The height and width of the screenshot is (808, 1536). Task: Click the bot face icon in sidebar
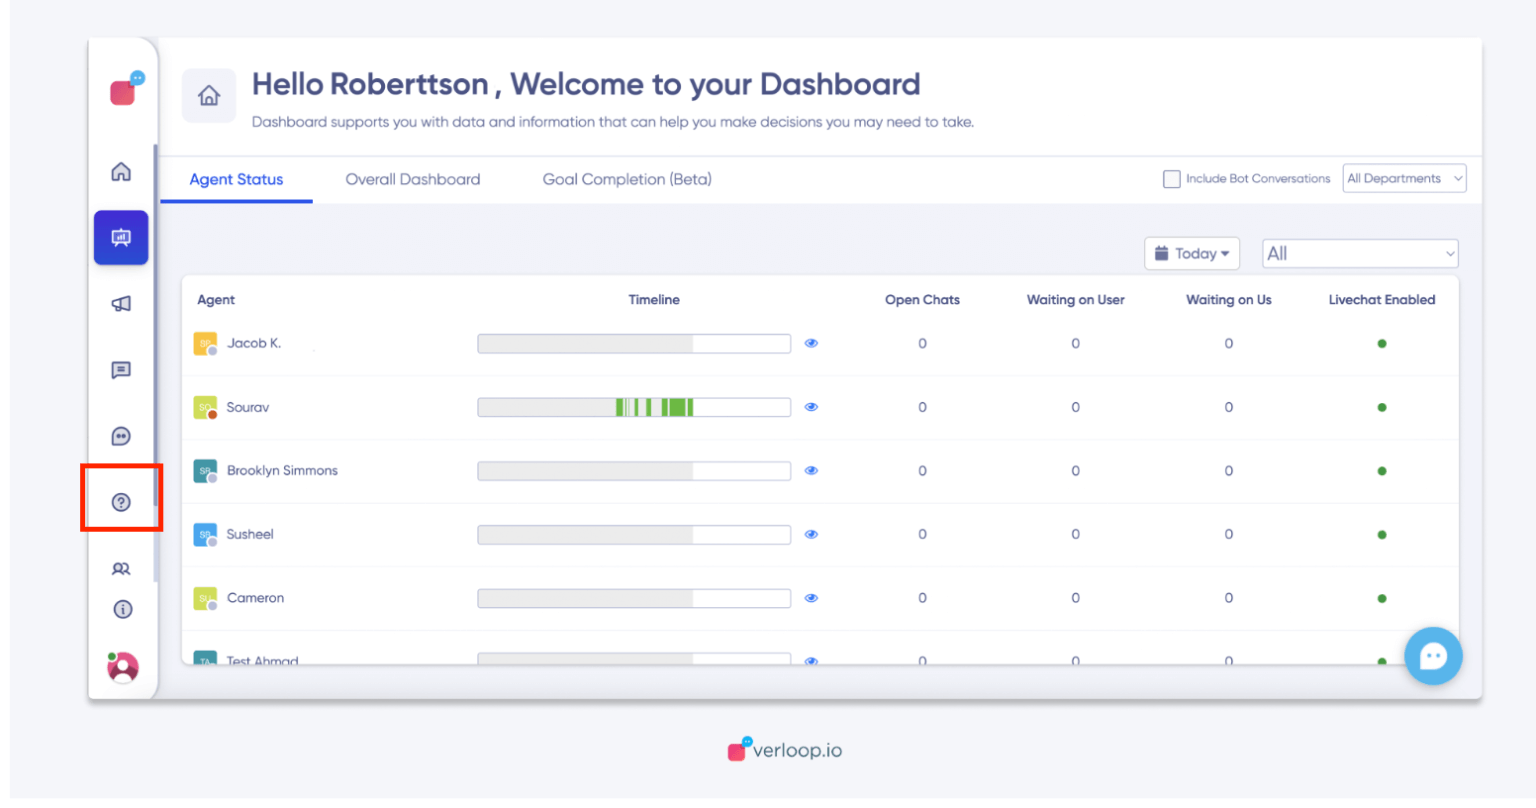tap(121, 436)
